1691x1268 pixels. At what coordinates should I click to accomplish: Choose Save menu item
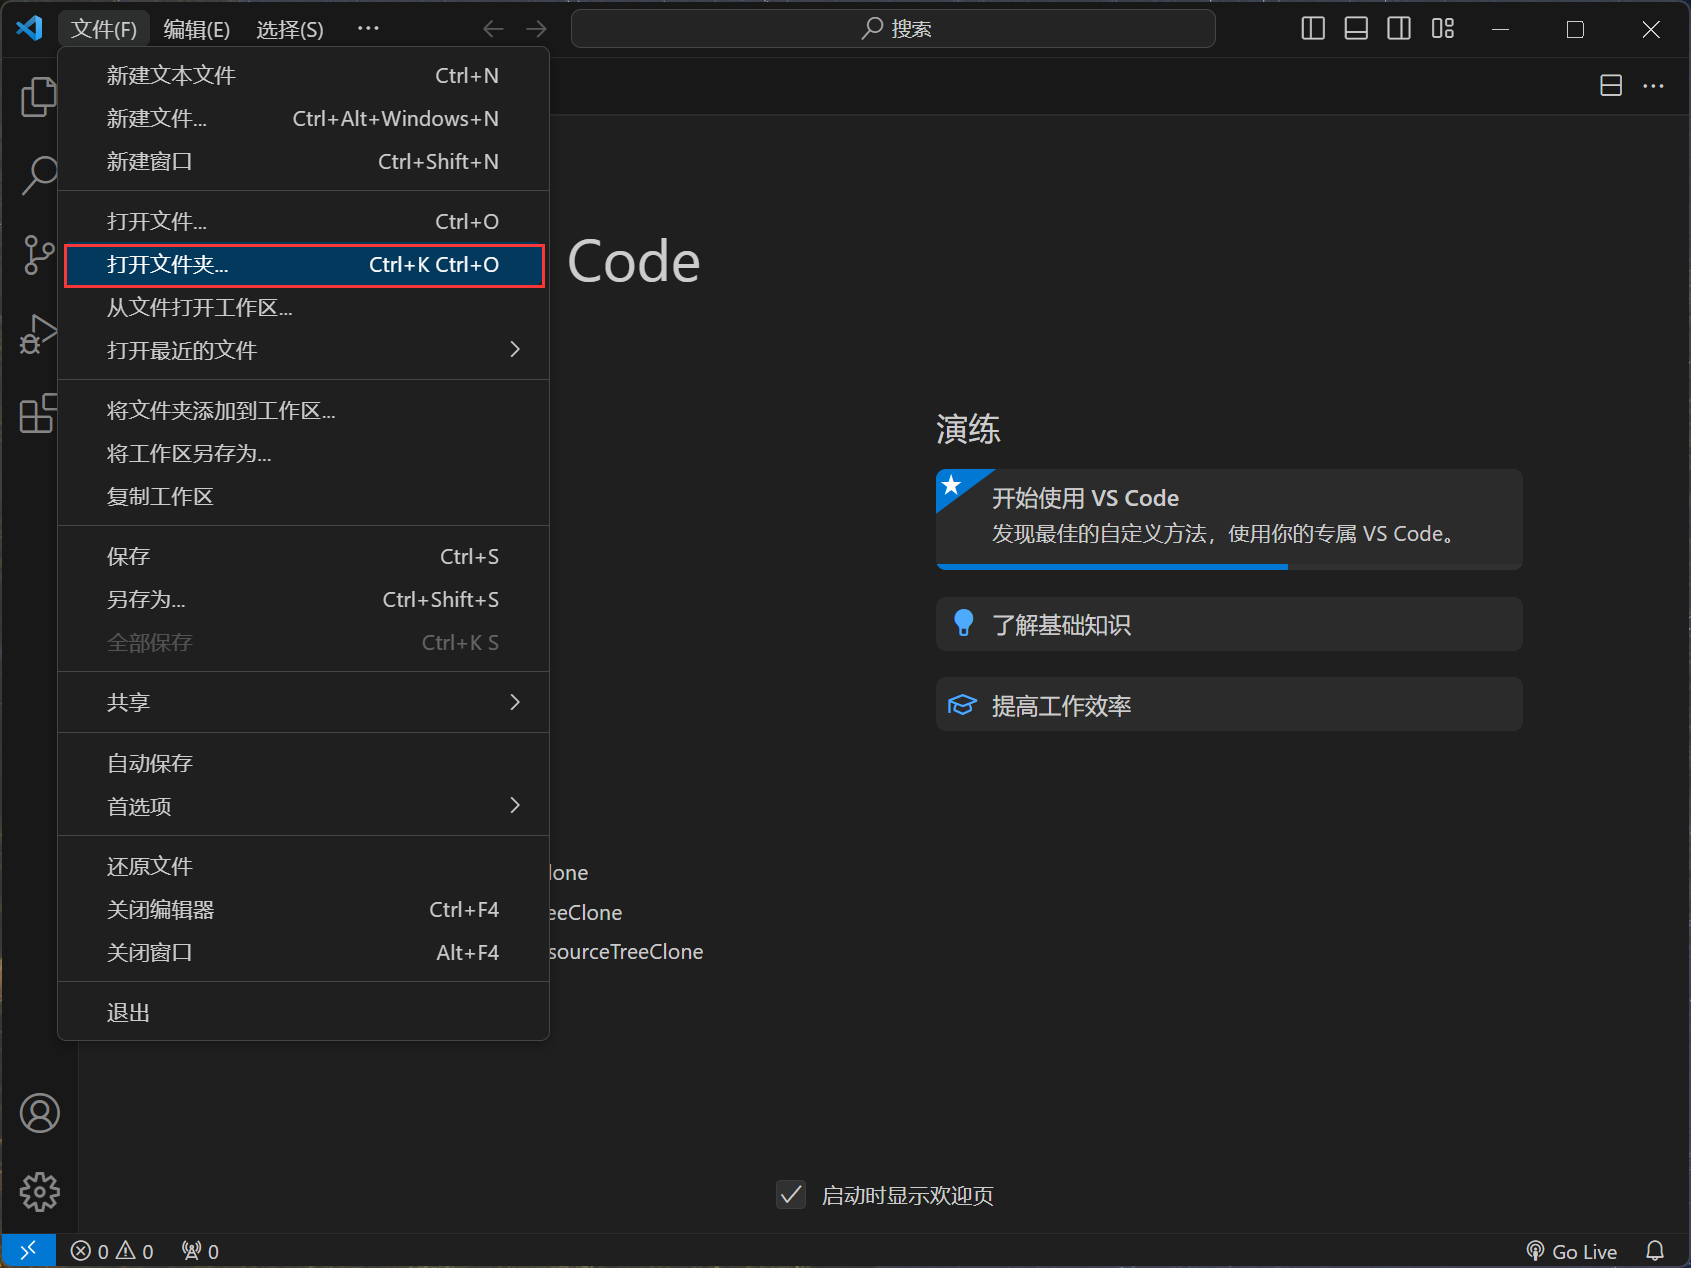(304, 556)
